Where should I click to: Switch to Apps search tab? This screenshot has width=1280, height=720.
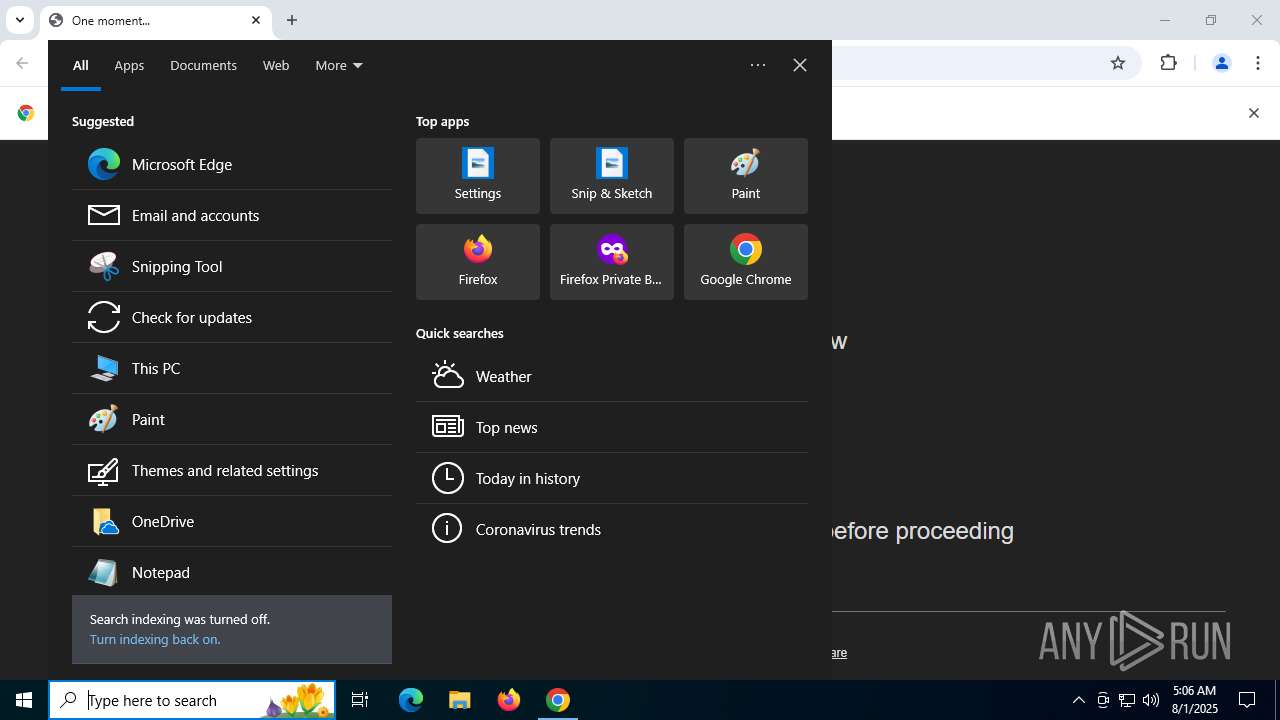(129, 65)
